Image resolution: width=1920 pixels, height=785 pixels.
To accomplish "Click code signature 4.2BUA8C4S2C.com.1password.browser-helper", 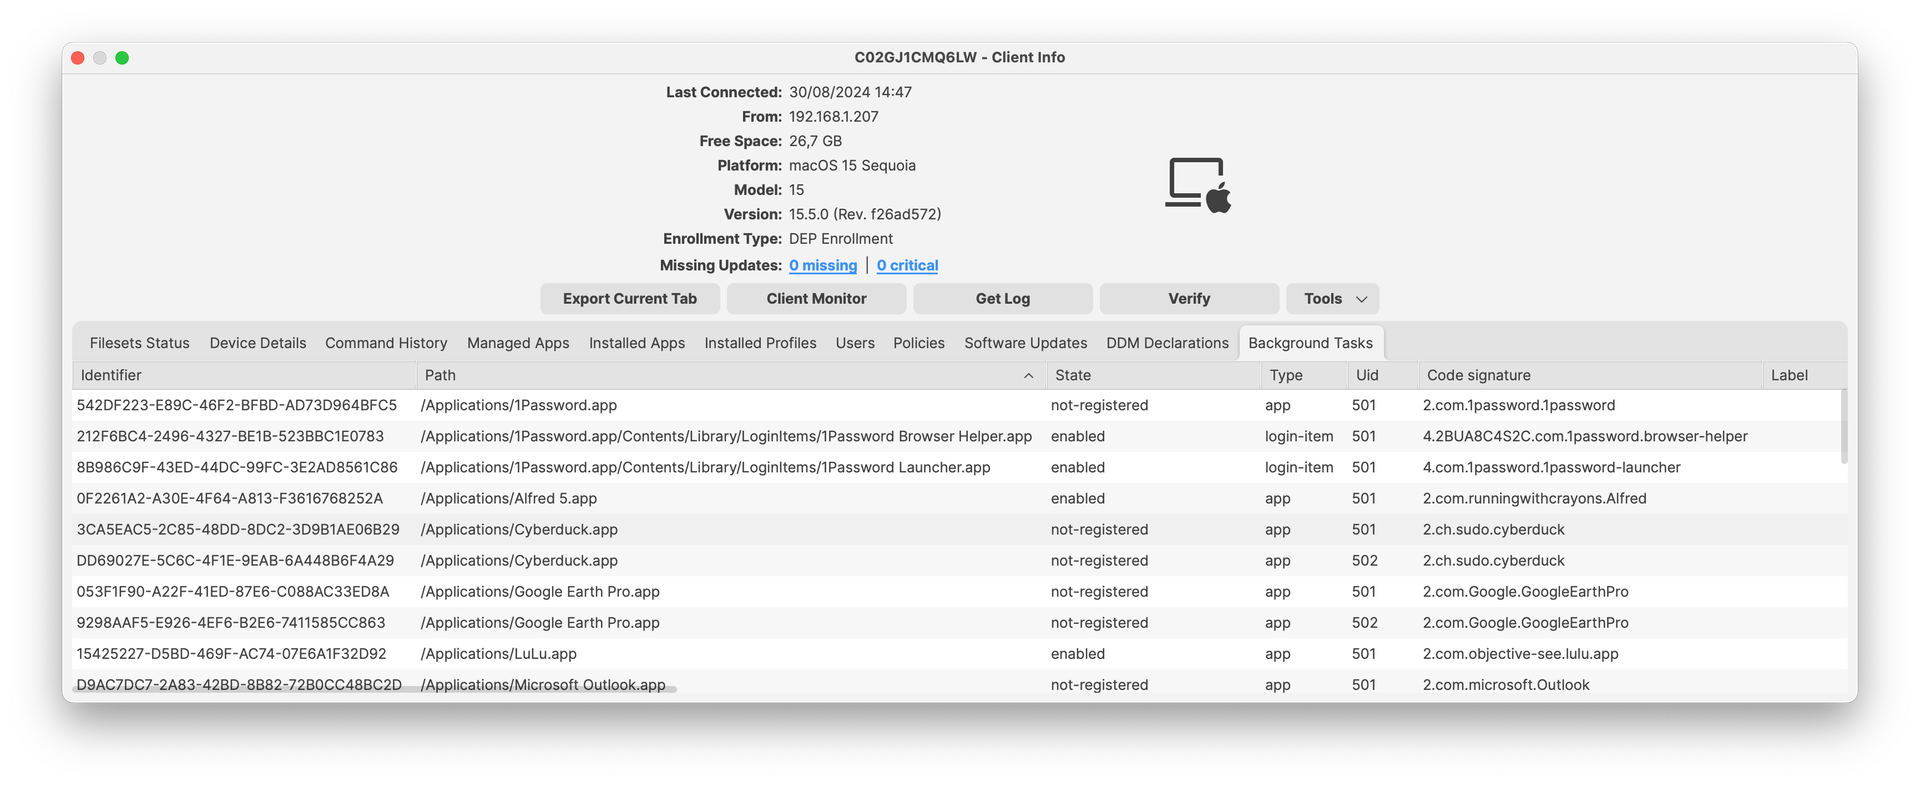I will 1585,436.
